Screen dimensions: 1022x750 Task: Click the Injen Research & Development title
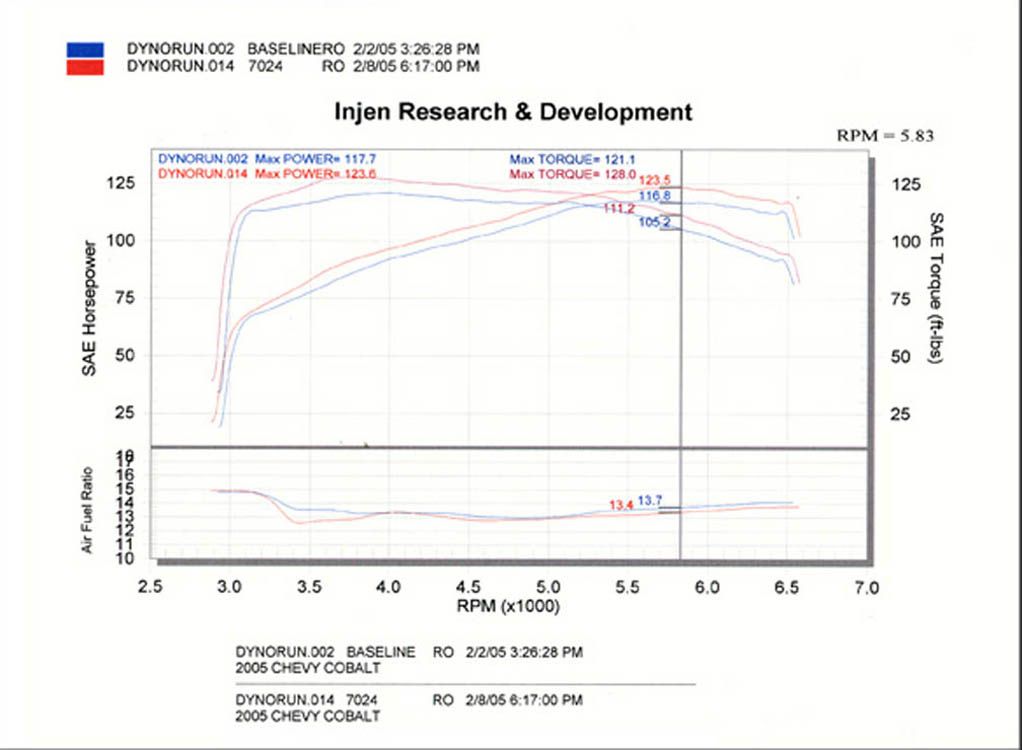click(513, 112)
